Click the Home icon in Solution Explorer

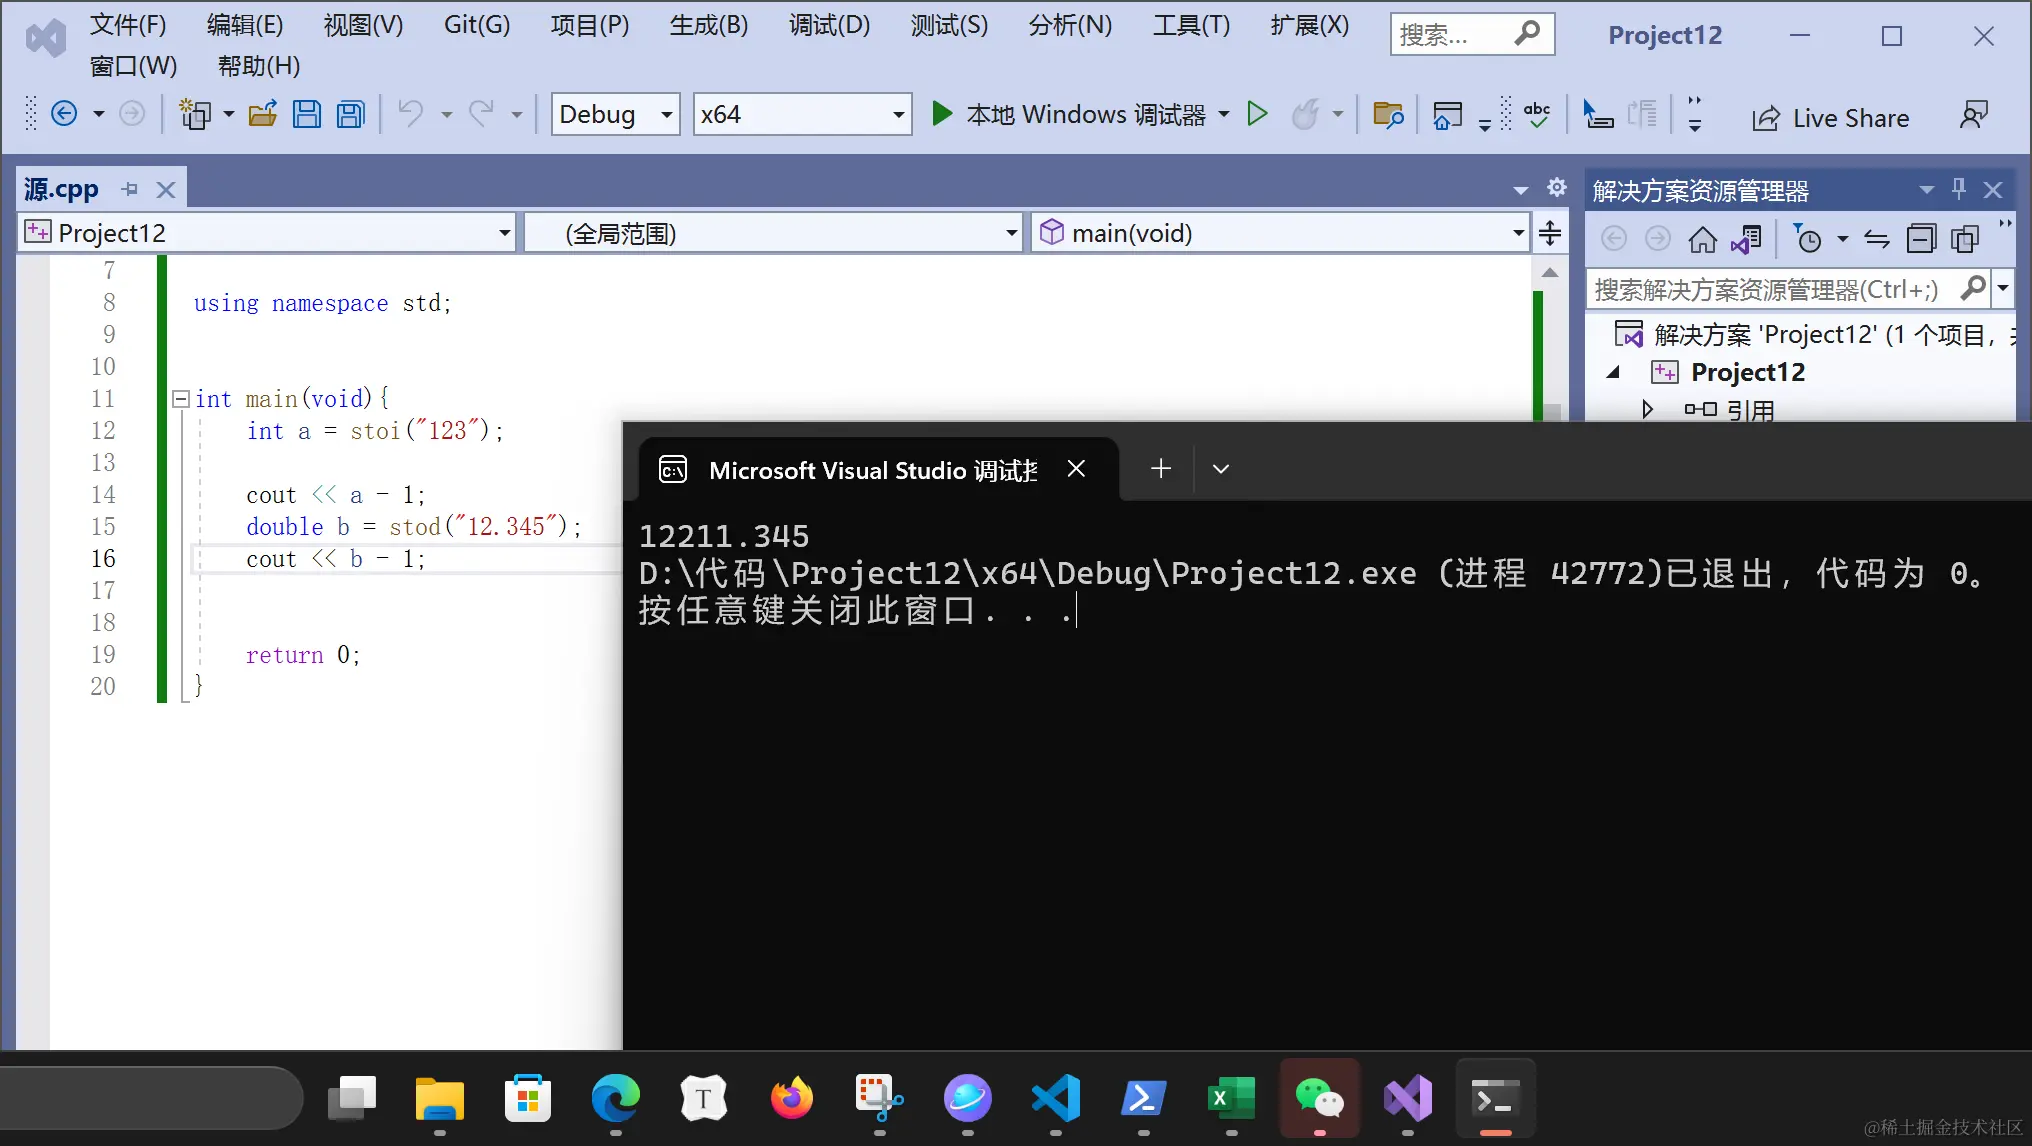click(x=1702, y=239)
